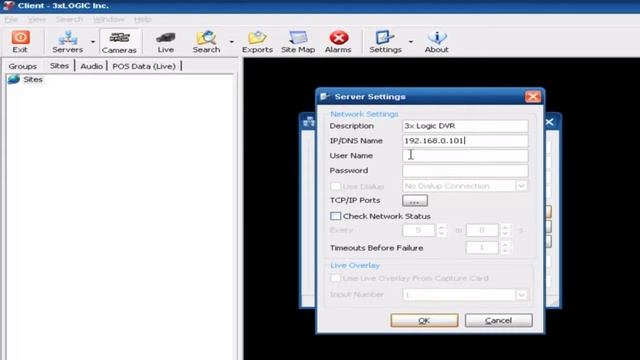640x360 pixels.
Task: Open the Help menu
Action: pos(142,20)
